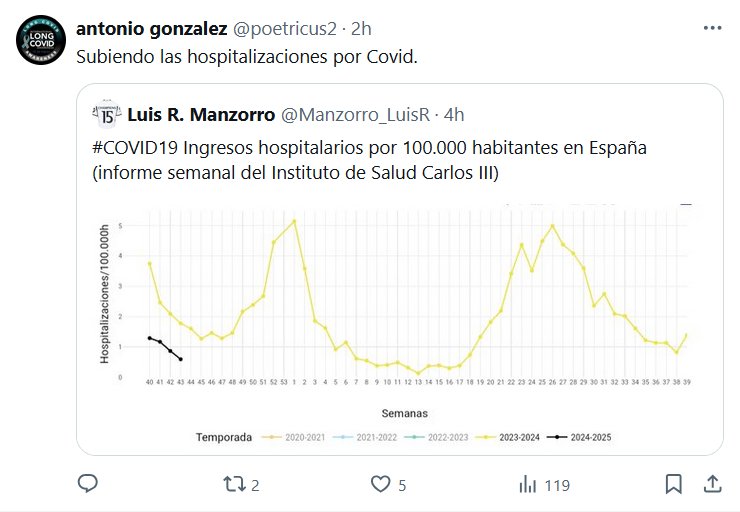Toggle 2021-2022 season legend entry
The width and height of the screenshot is (740, 512).
(366, 437)
